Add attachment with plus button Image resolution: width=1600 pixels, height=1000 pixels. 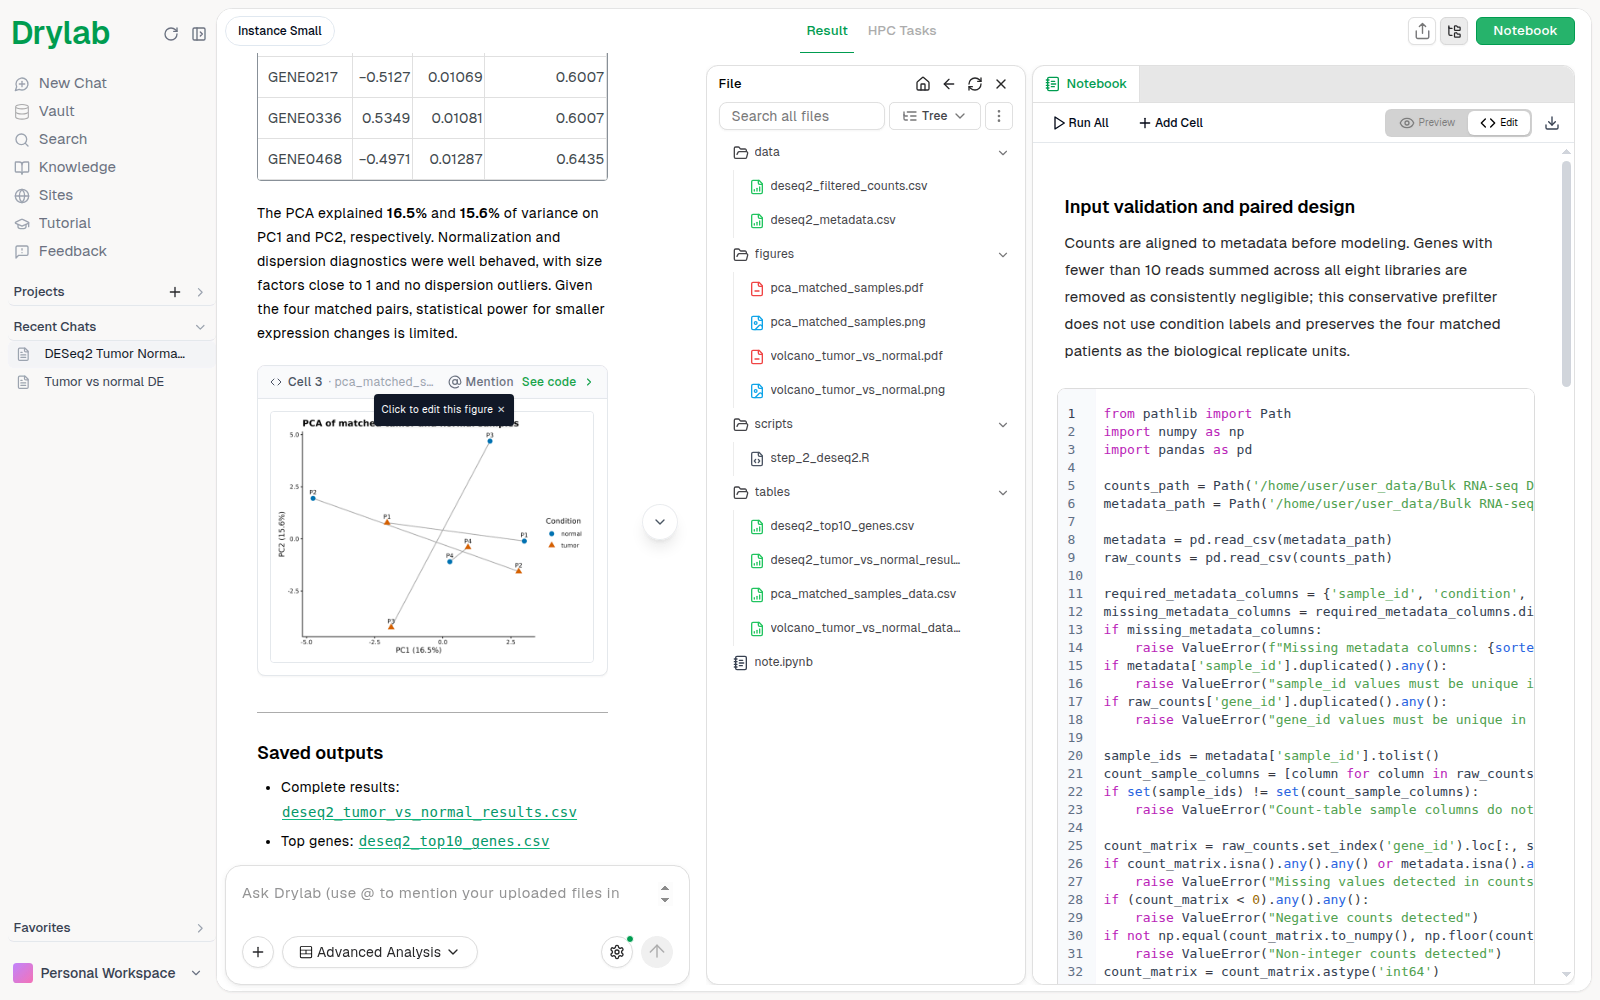(258, 952)
